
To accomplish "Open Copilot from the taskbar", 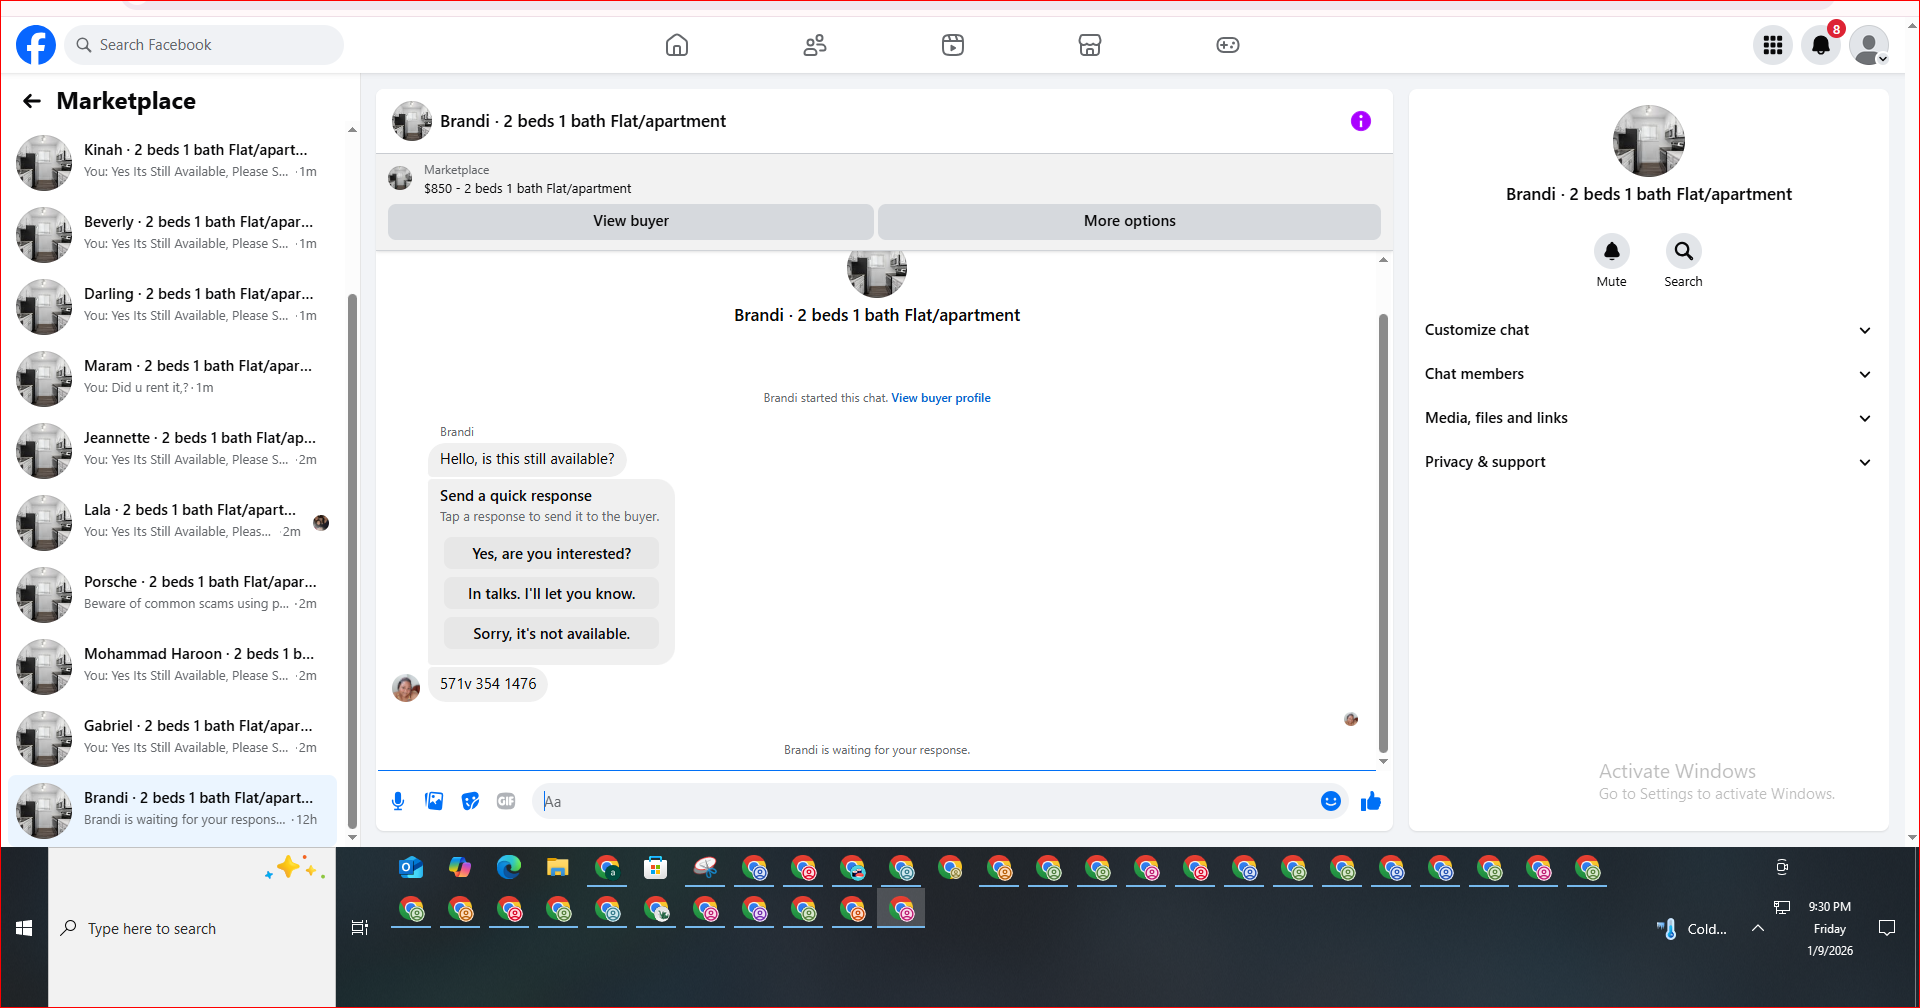I will point(460,868).
